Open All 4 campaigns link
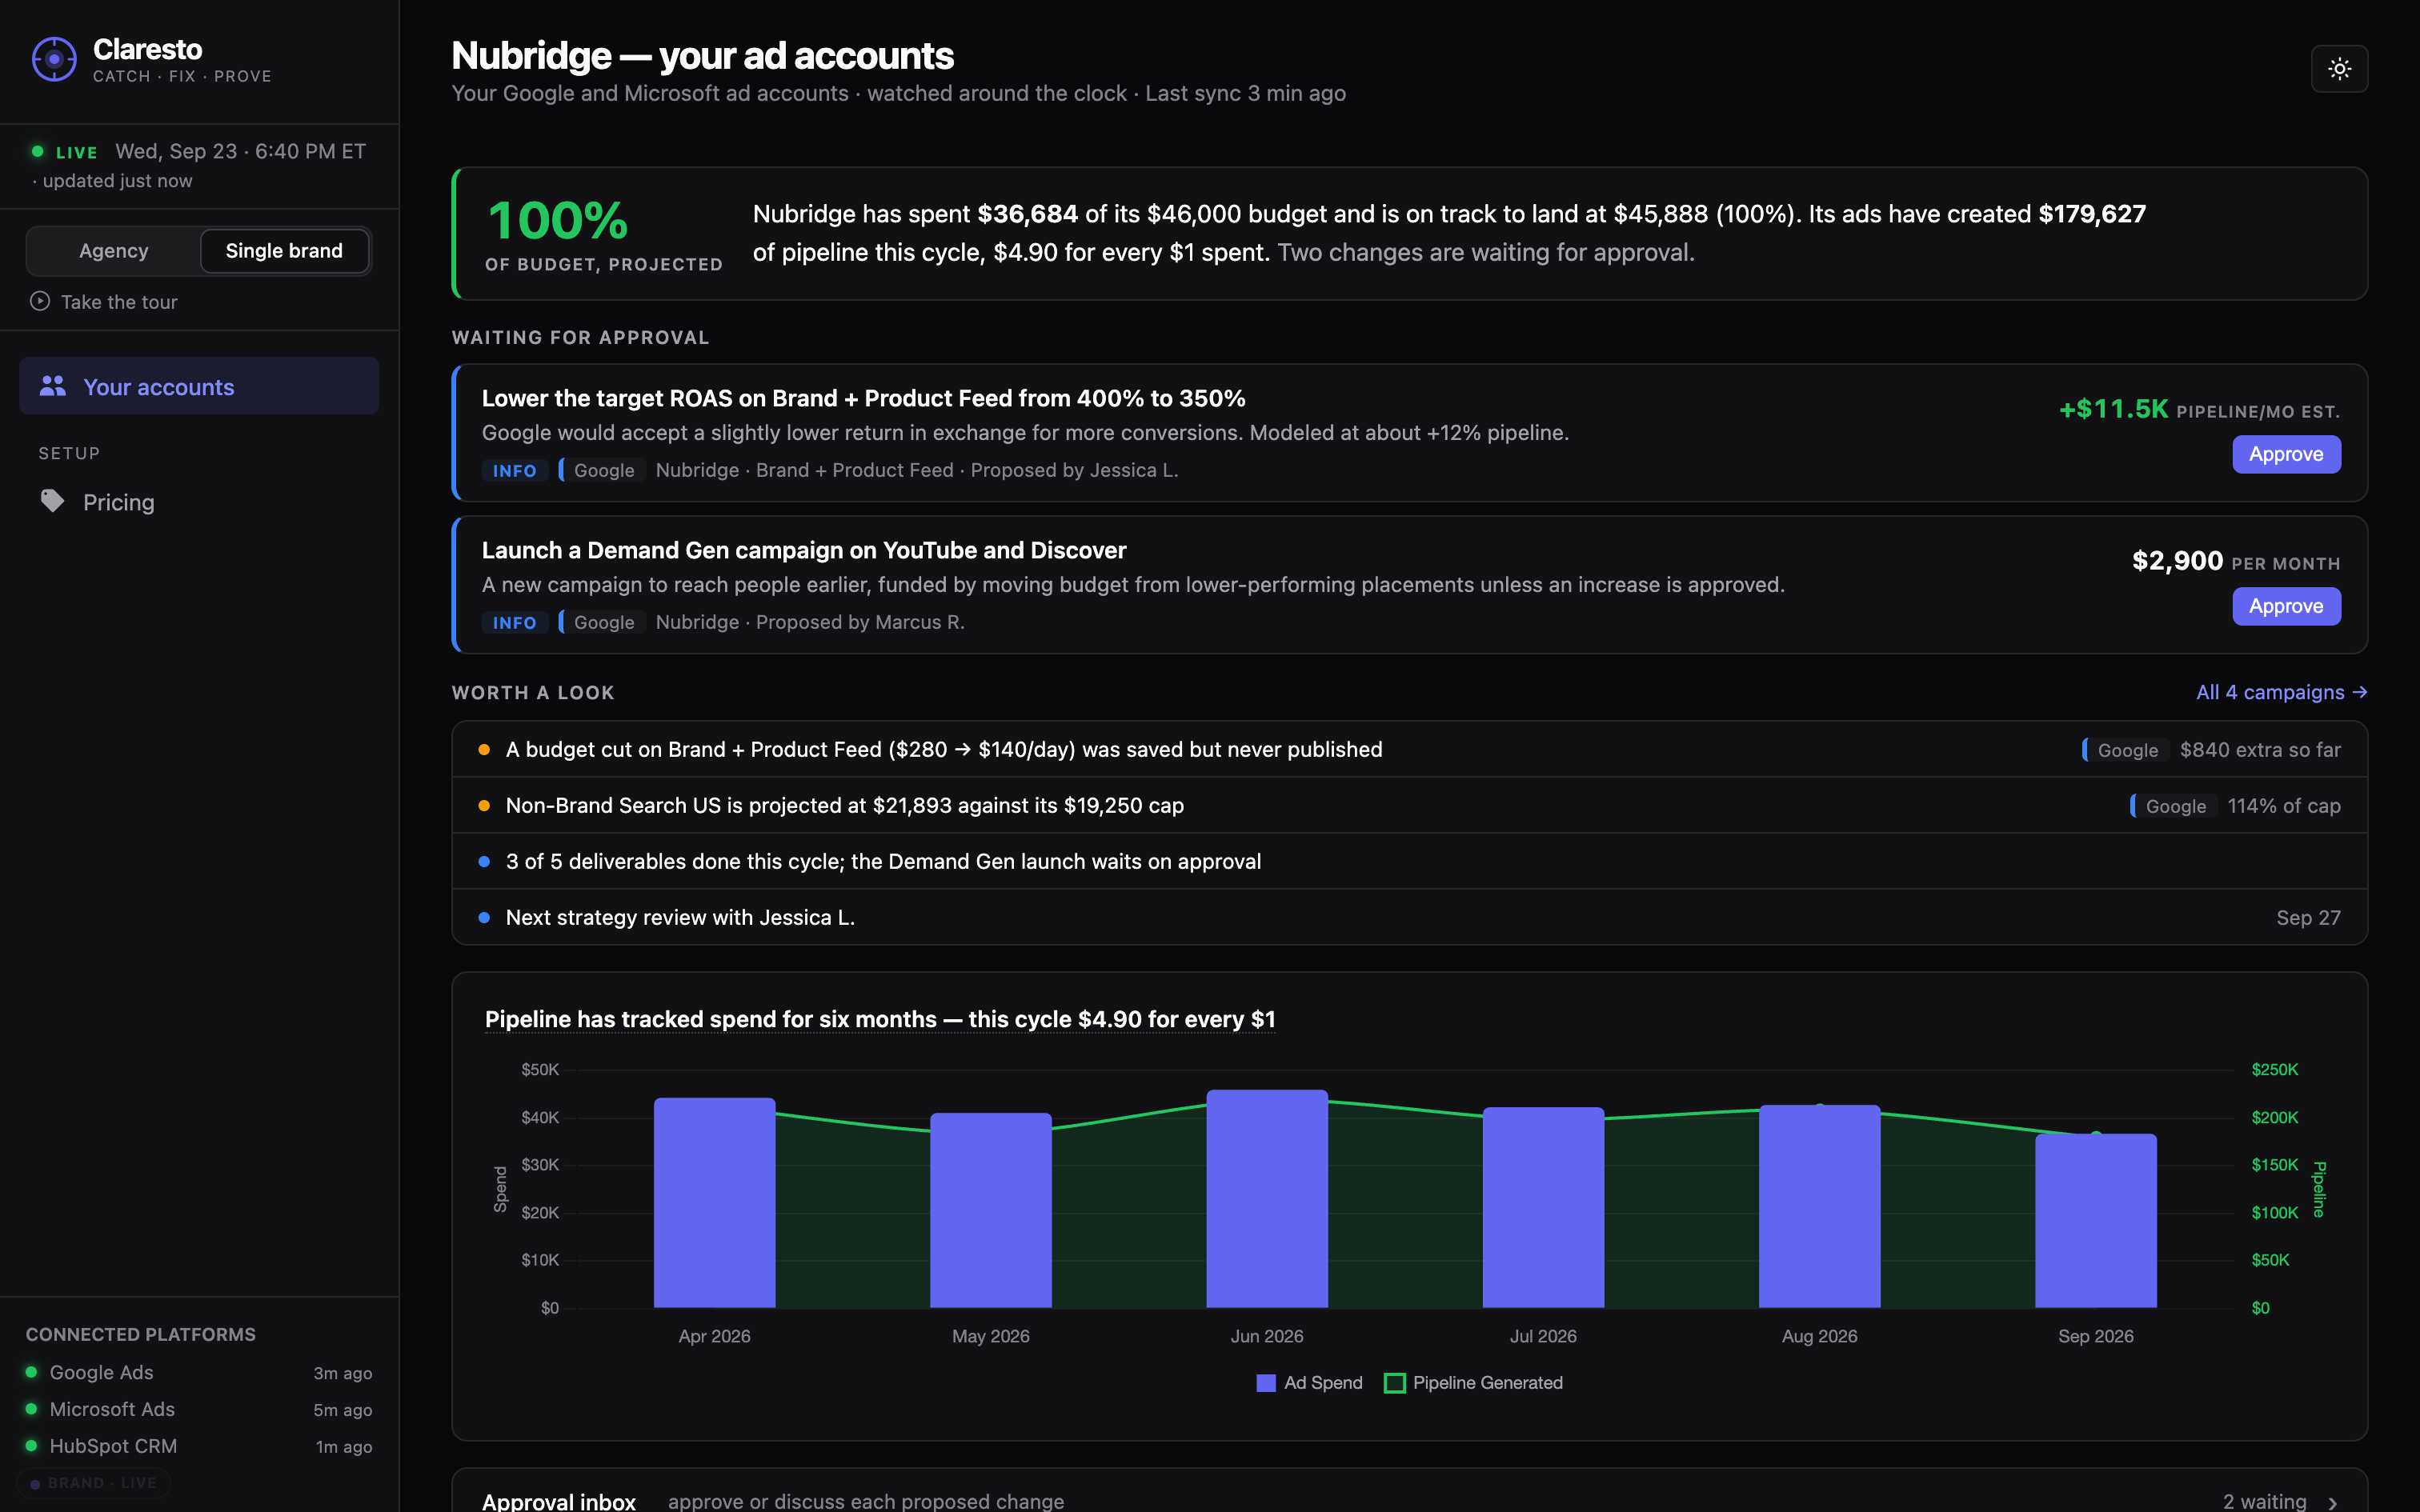The width and height of the screenshot is (2420, 1512). (x=2281, y=692)
